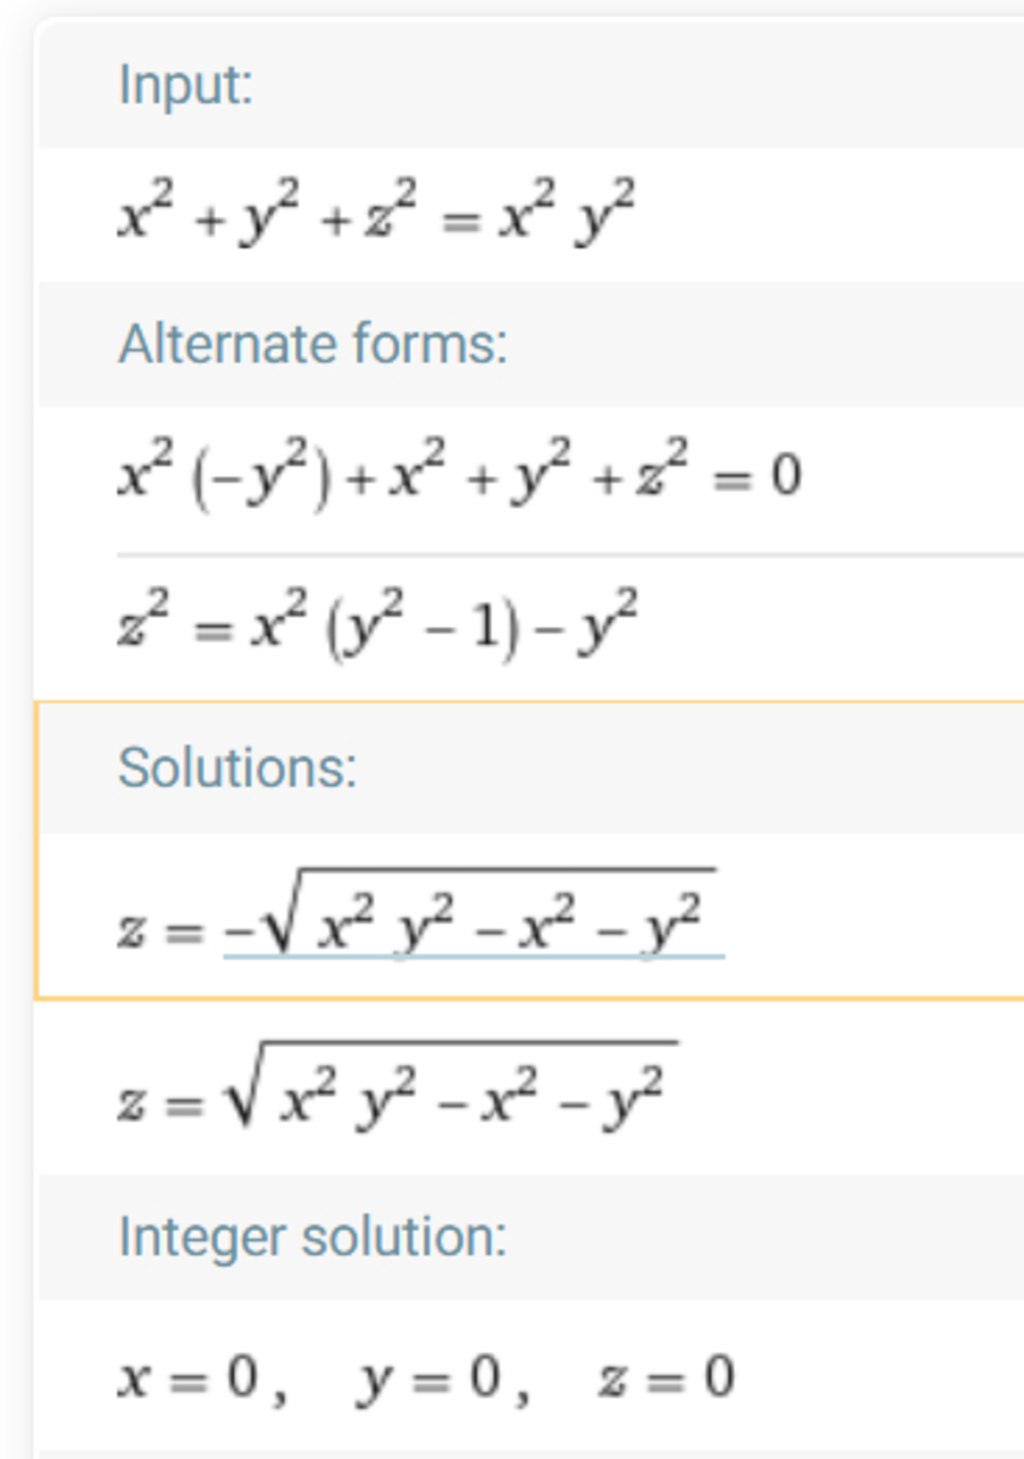Click "y = 0" in the integer solution
The image size is (1024, 1459).
[x=430, y=1378]
